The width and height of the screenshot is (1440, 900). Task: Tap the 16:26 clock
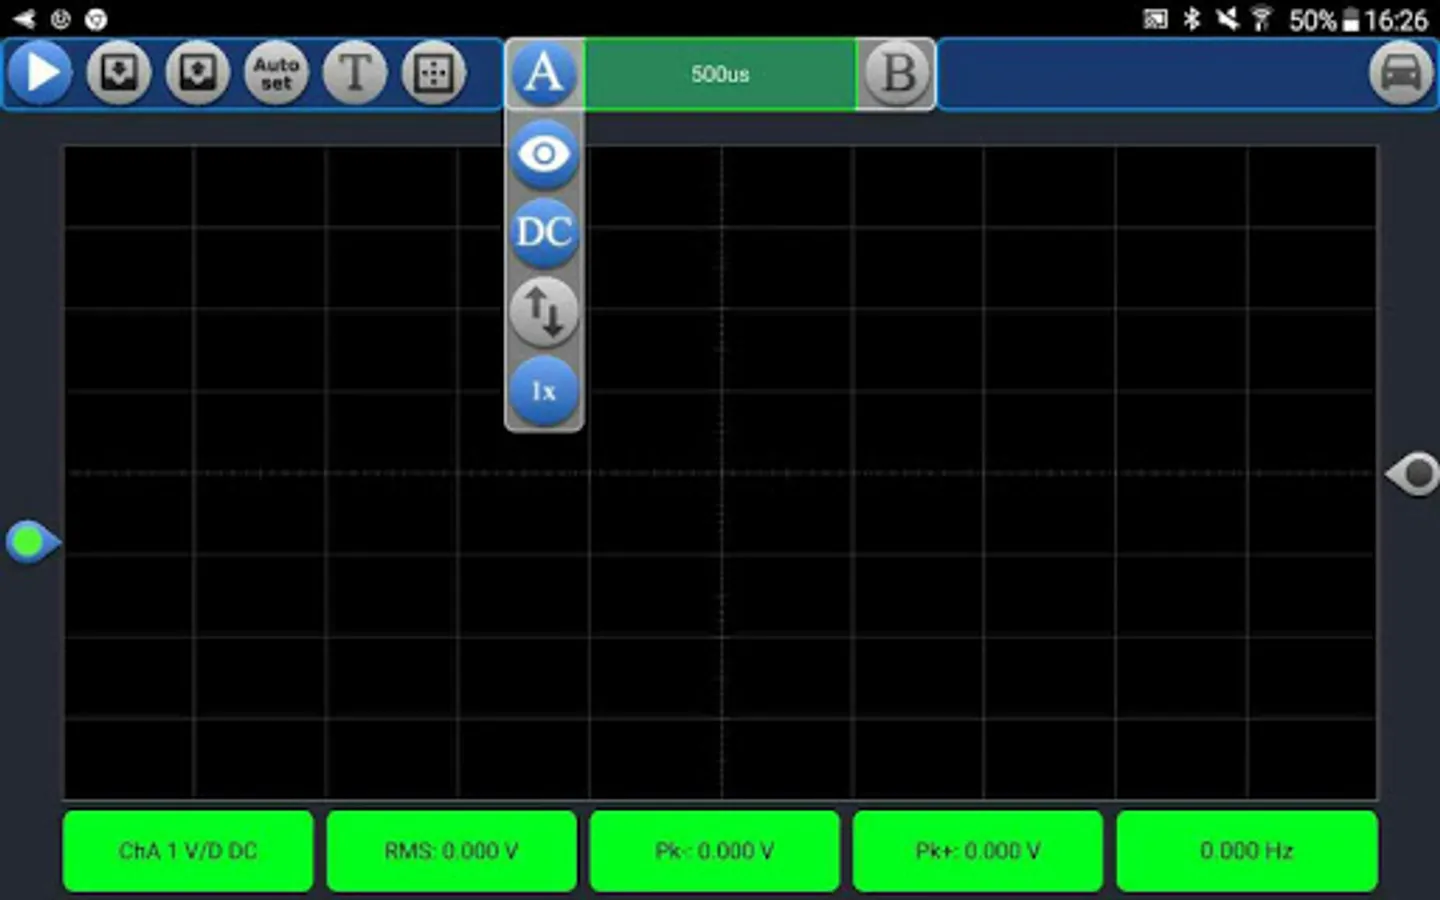1396,20
